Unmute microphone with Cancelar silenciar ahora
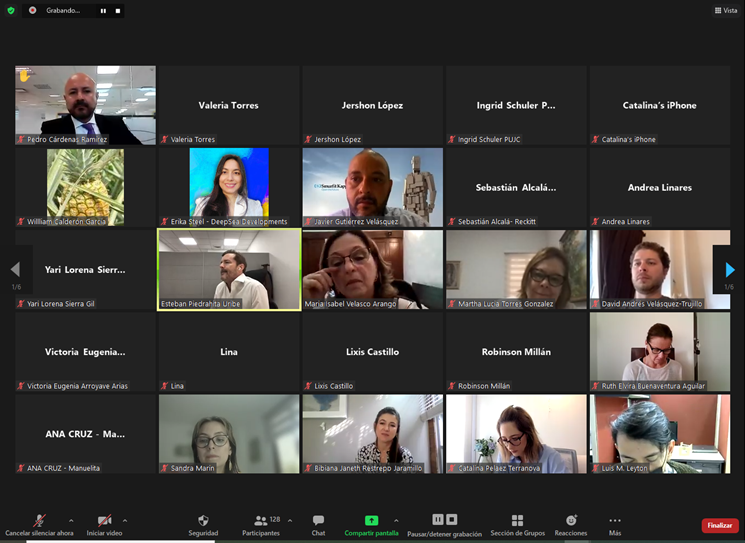The height and width of the screenshot is (543, 745). pos(39,521)
